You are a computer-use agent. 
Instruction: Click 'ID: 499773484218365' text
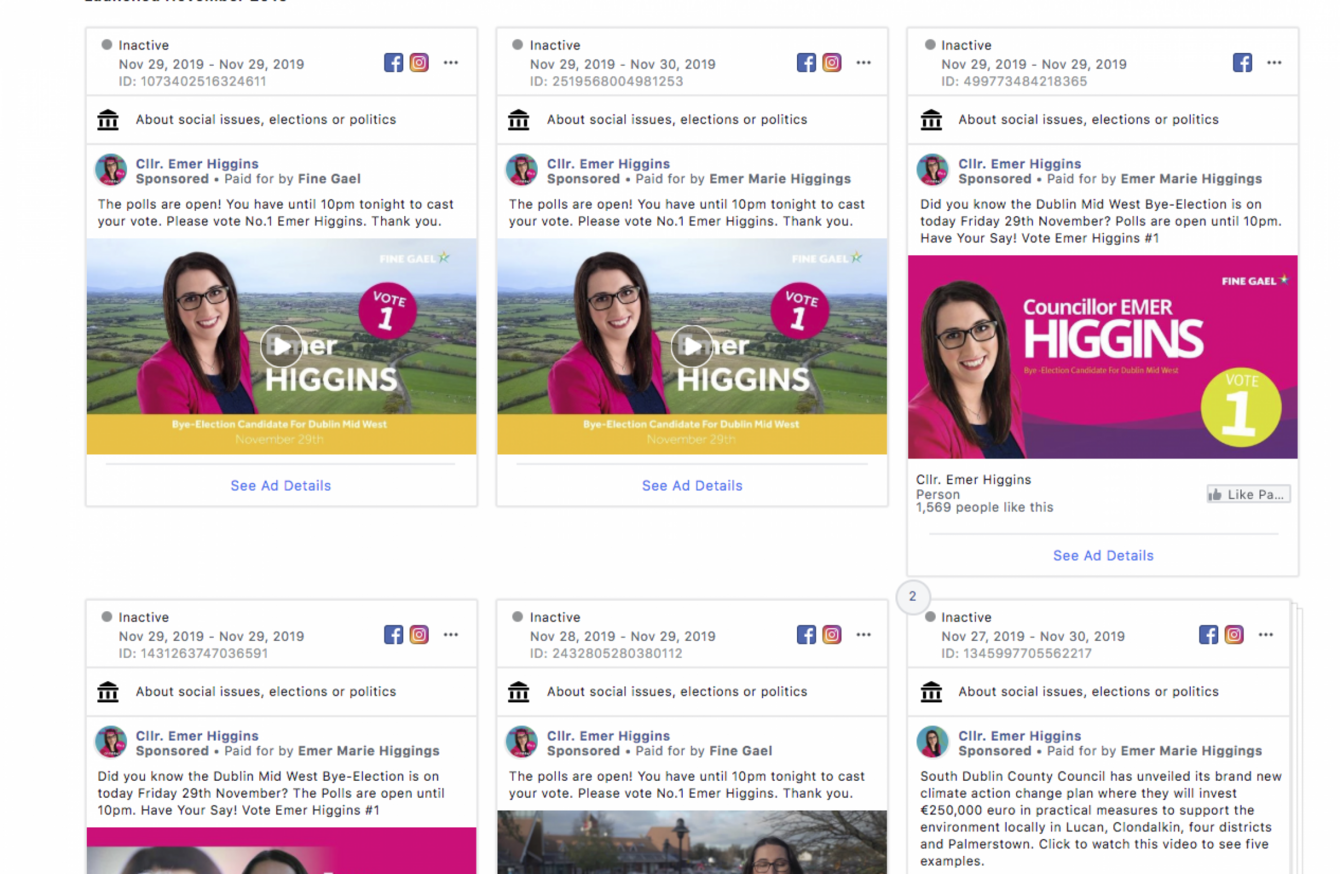[1014, 81]
